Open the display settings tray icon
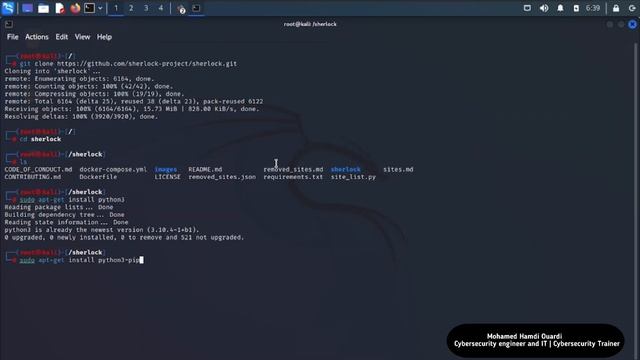This screenshot has width=640, height=360. [x=527, y=8]
